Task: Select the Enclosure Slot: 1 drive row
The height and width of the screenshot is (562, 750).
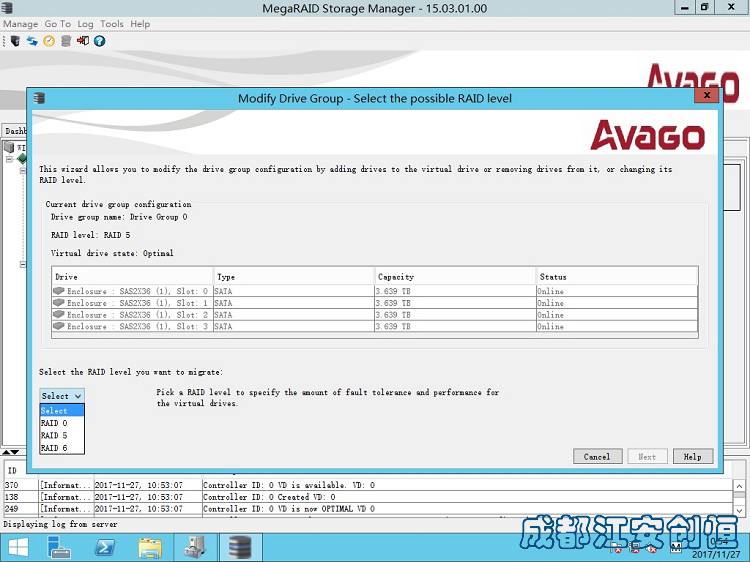Action: 375,303
